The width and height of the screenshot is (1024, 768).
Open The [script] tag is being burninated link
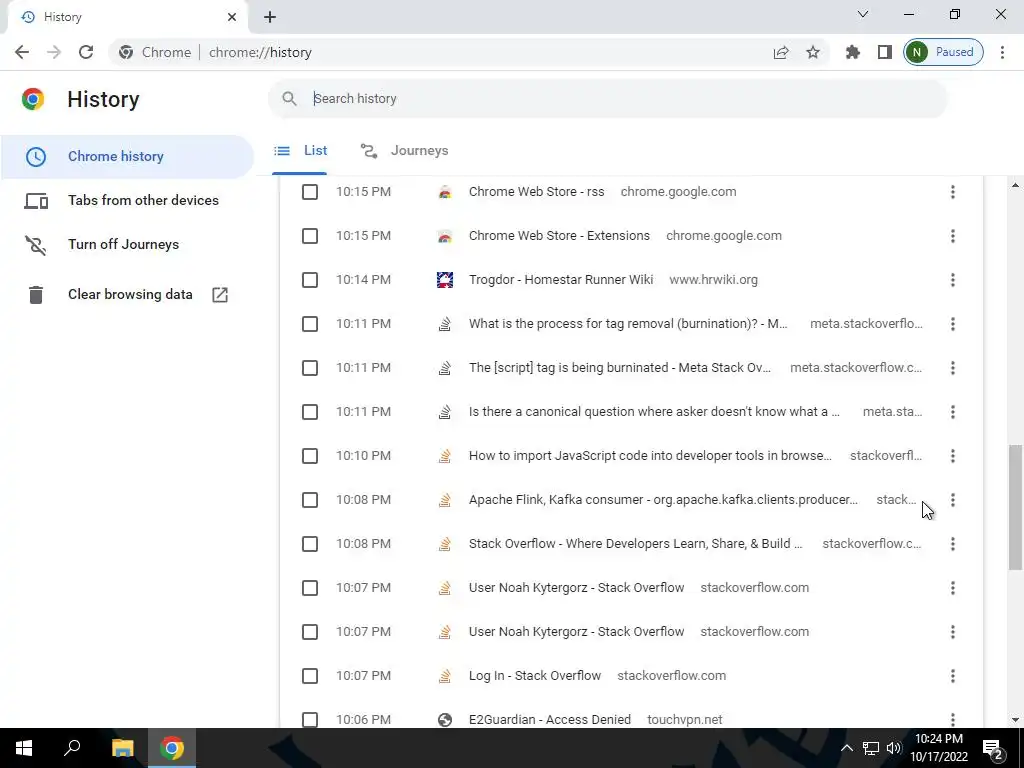(620, 368)
